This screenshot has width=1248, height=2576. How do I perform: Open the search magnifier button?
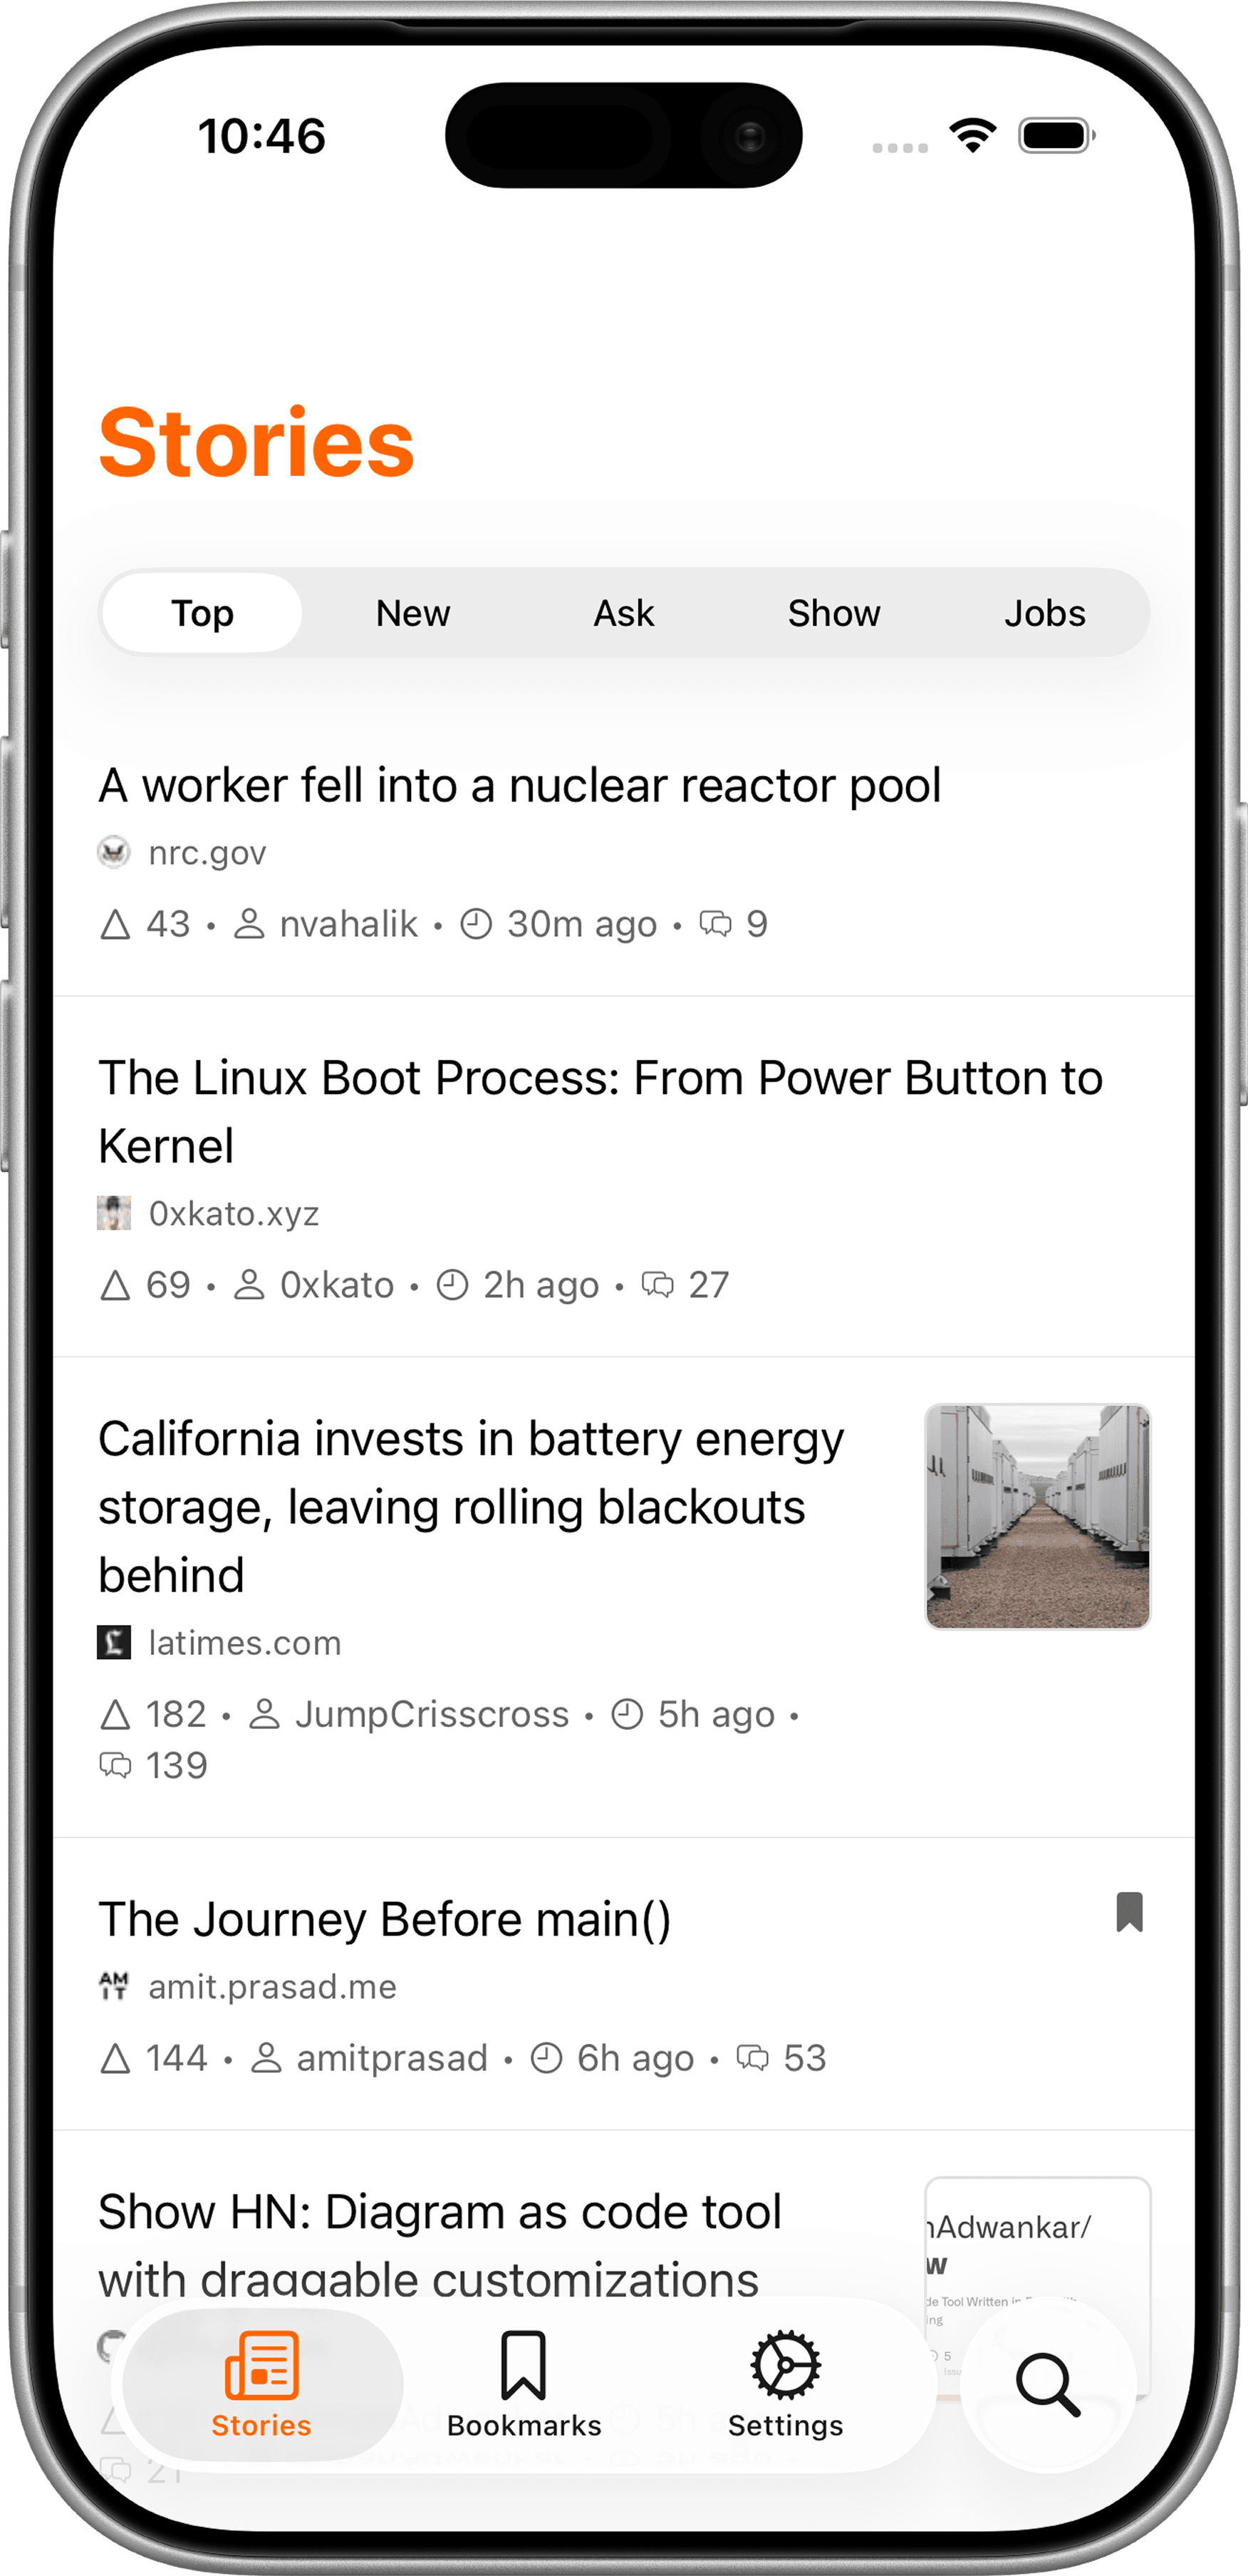(1047, 2385)
